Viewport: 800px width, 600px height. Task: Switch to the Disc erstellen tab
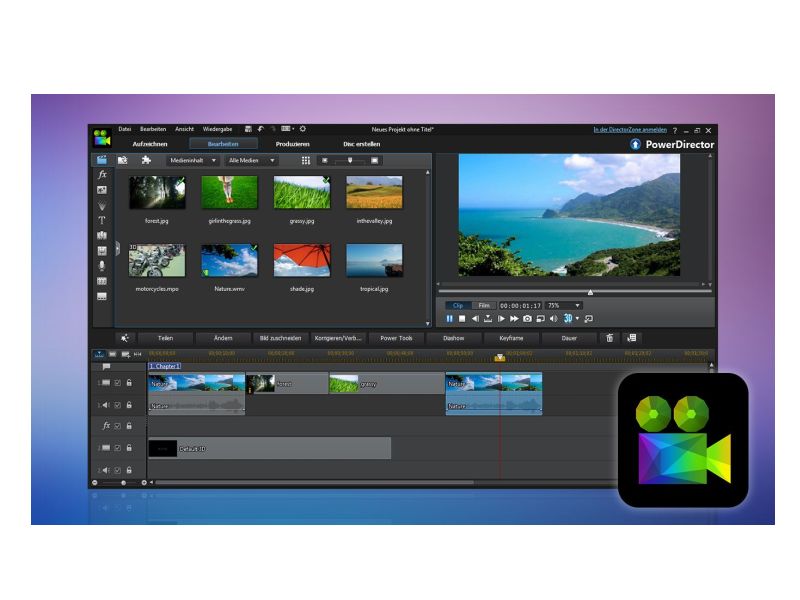tap(361, 144)
